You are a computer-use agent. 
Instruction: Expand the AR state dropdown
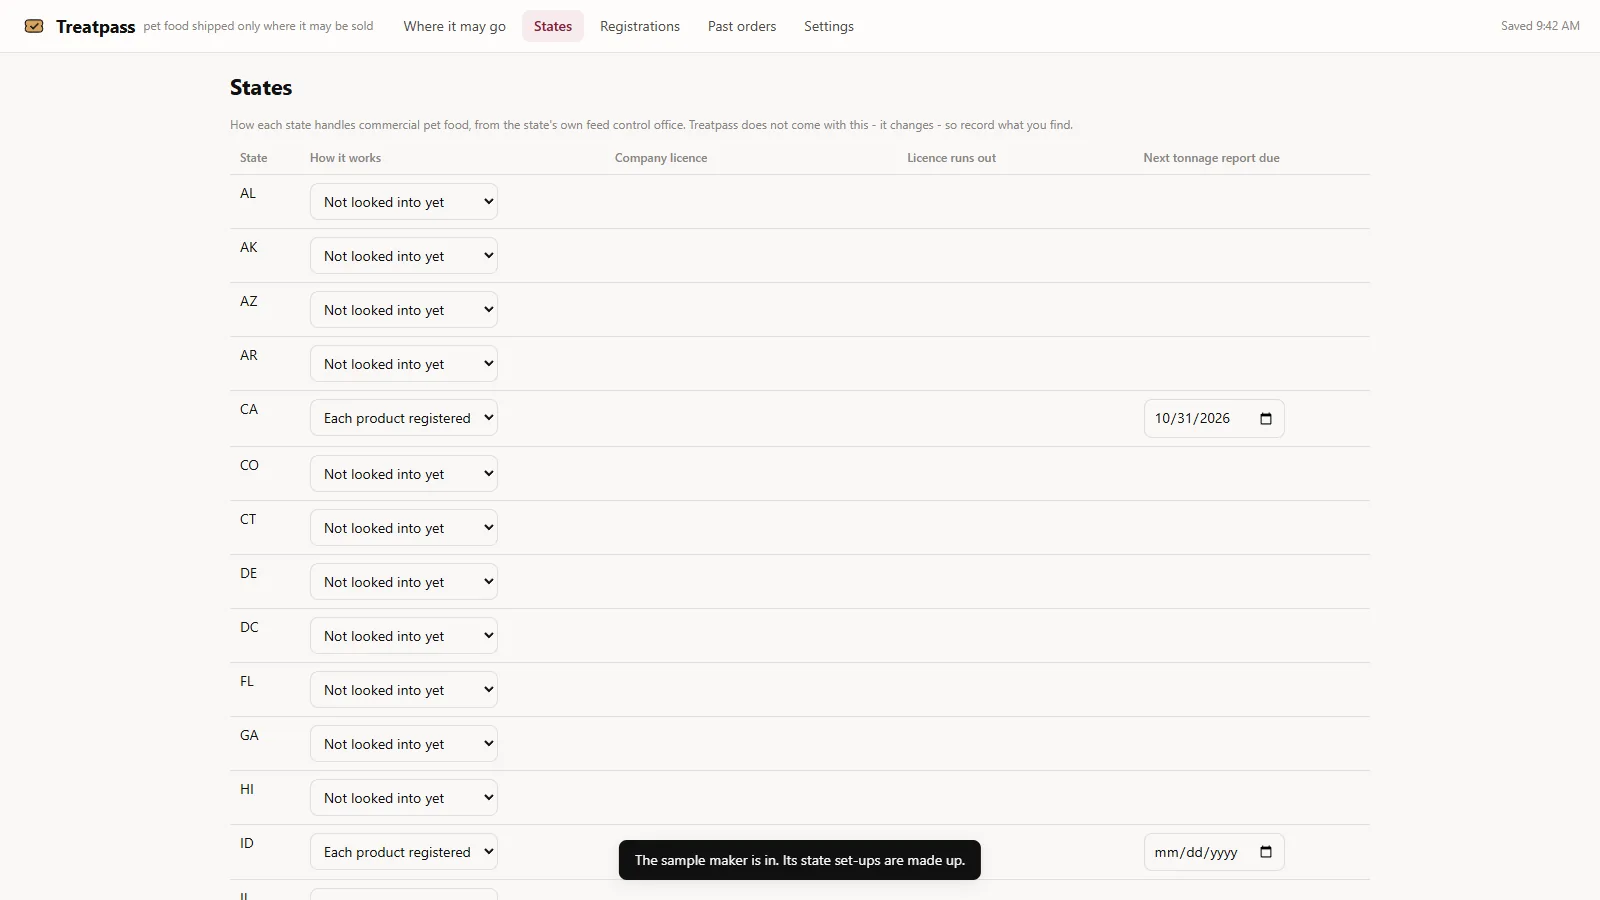(x=404, y=364)
